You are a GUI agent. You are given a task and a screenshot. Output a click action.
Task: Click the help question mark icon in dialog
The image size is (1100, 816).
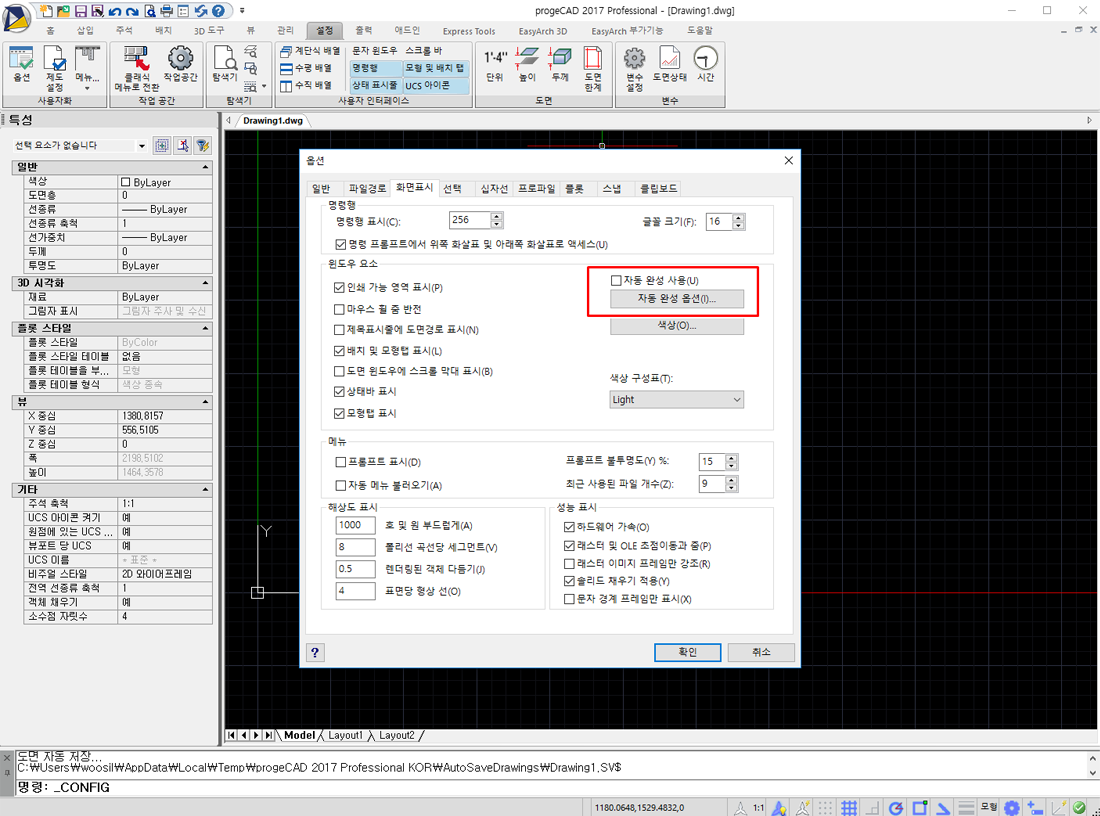point(315,652)
